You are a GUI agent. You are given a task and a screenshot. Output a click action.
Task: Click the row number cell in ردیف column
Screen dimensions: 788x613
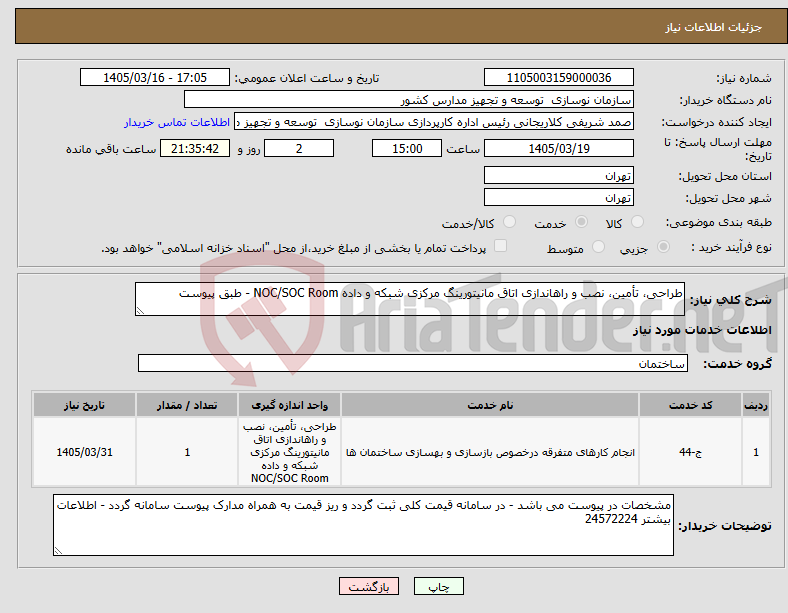point(756,452)
